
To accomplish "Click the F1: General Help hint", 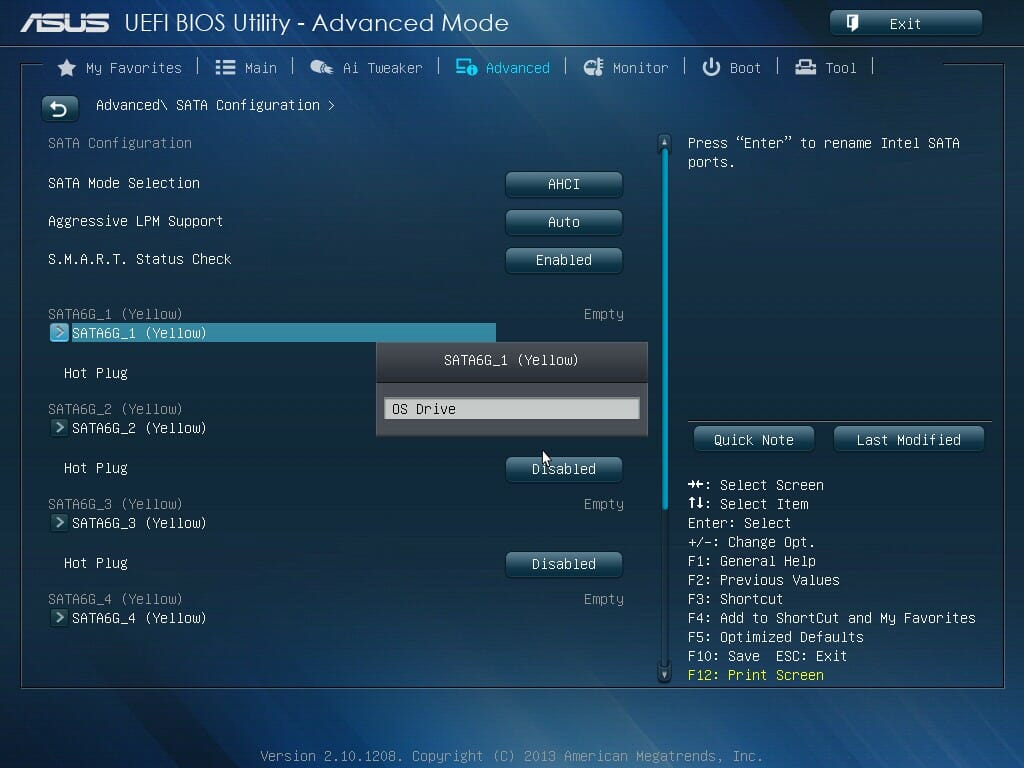I will coord(752,562).
